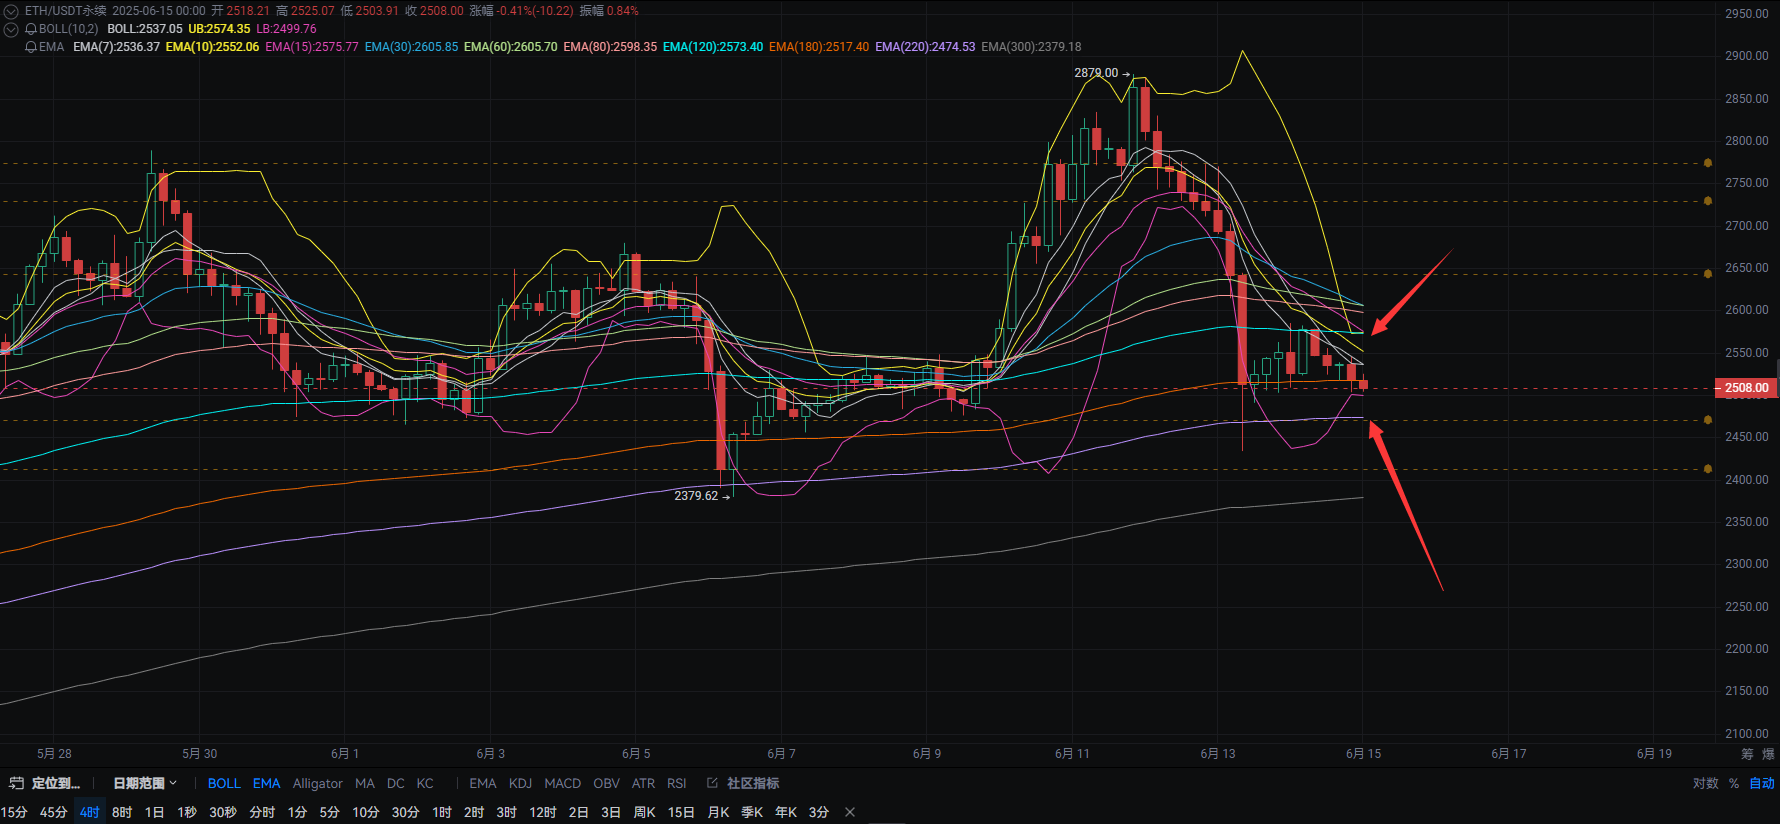Screen dimensions: 1780x824
Task: Click the 筹 chip distribution icon
Action: click(x=1747, y=754)
